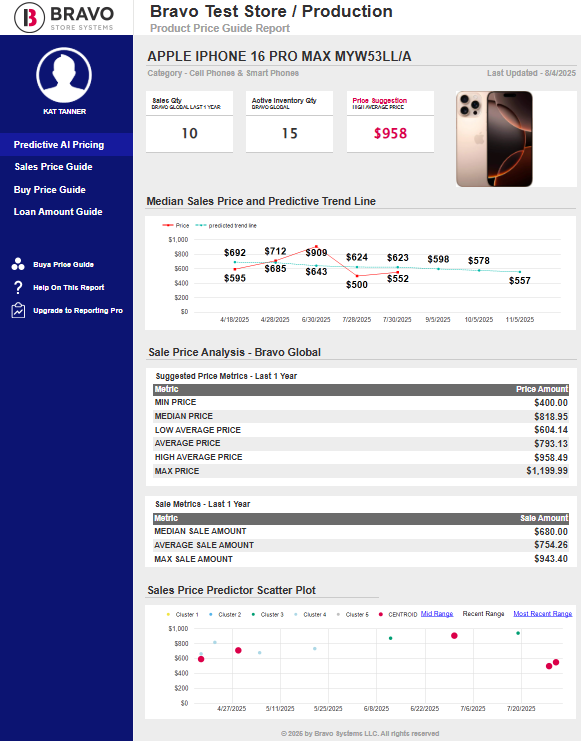581x742 pixels.
Task: Click the MAX PRICE value $1,199.99
Action: pos(547,471)
